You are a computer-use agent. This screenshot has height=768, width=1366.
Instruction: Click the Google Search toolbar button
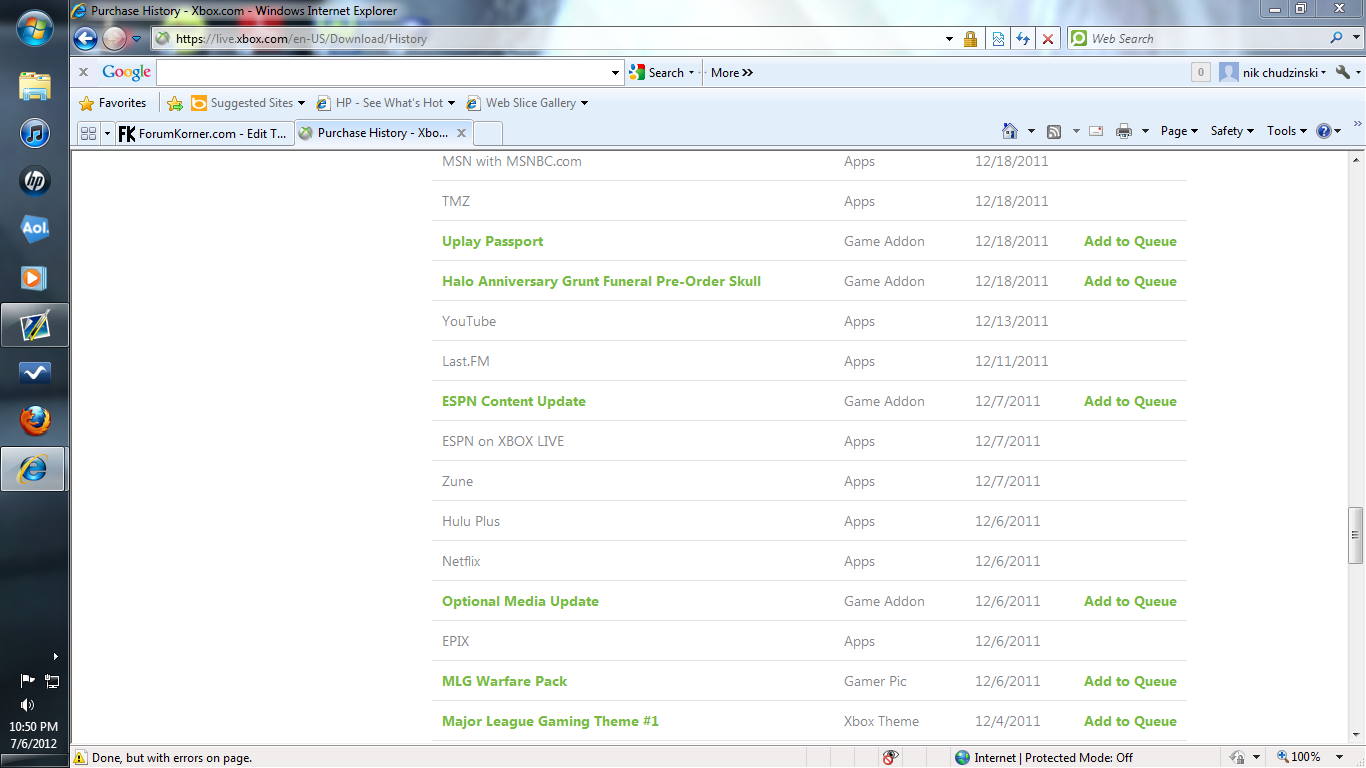[x=661, y=72]
